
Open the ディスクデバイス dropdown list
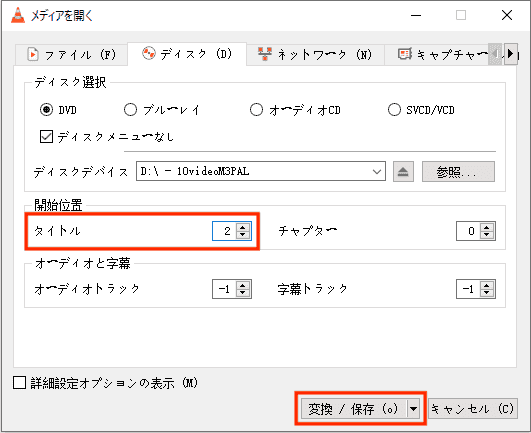pyautogui.click(x=261, y=171)
